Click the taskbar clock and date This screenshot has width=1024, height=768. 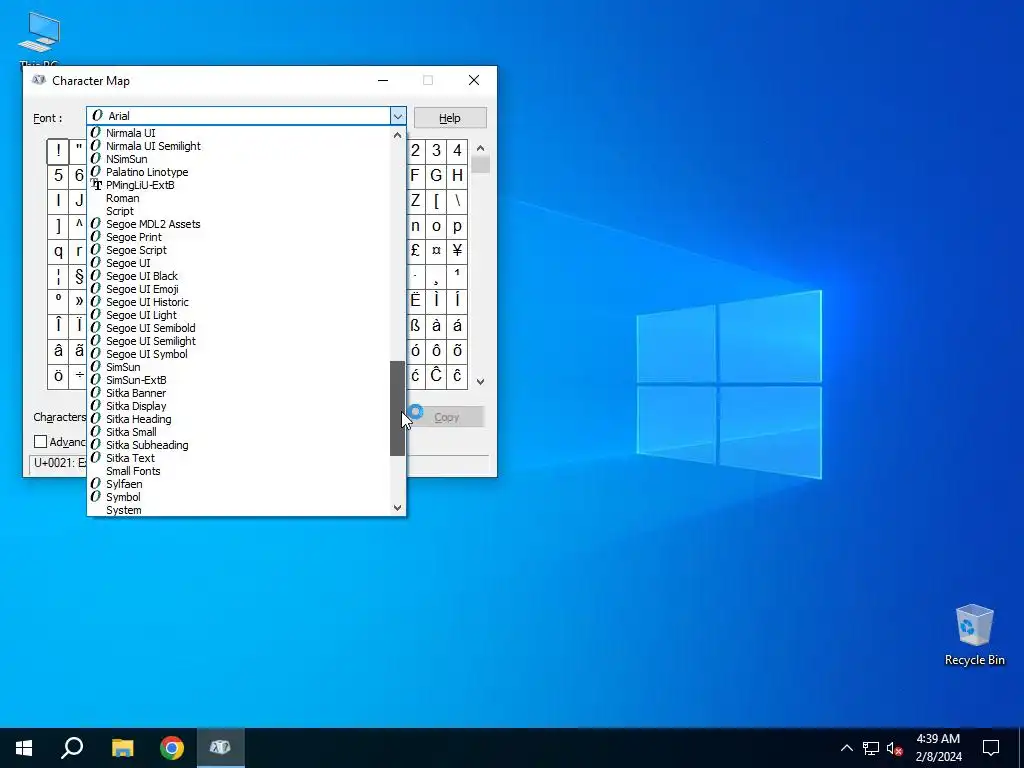[x=938, y=748]
